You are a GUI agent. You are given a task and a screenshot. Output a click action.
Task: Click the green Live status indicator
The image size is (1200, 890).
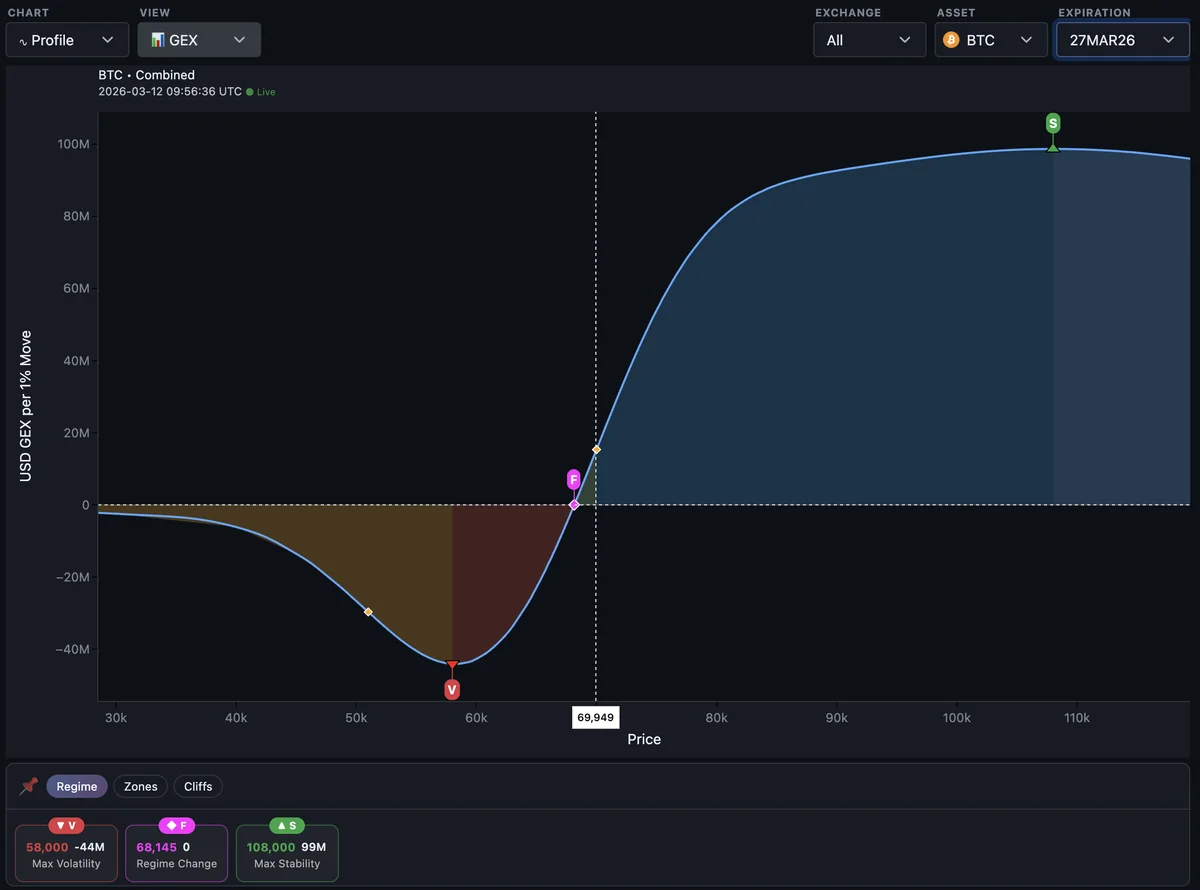coord(260,91)
